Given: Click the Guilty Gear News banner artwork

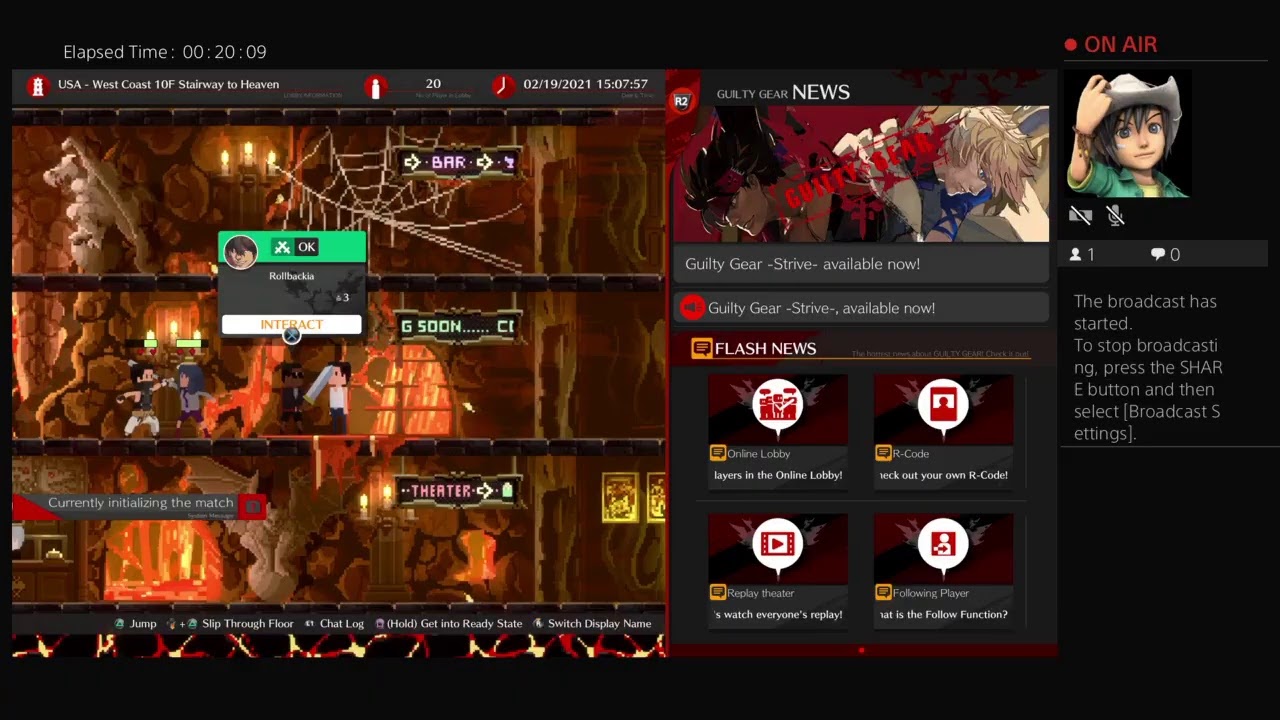Looking at the screenshot, I should (x=861, y=174).
